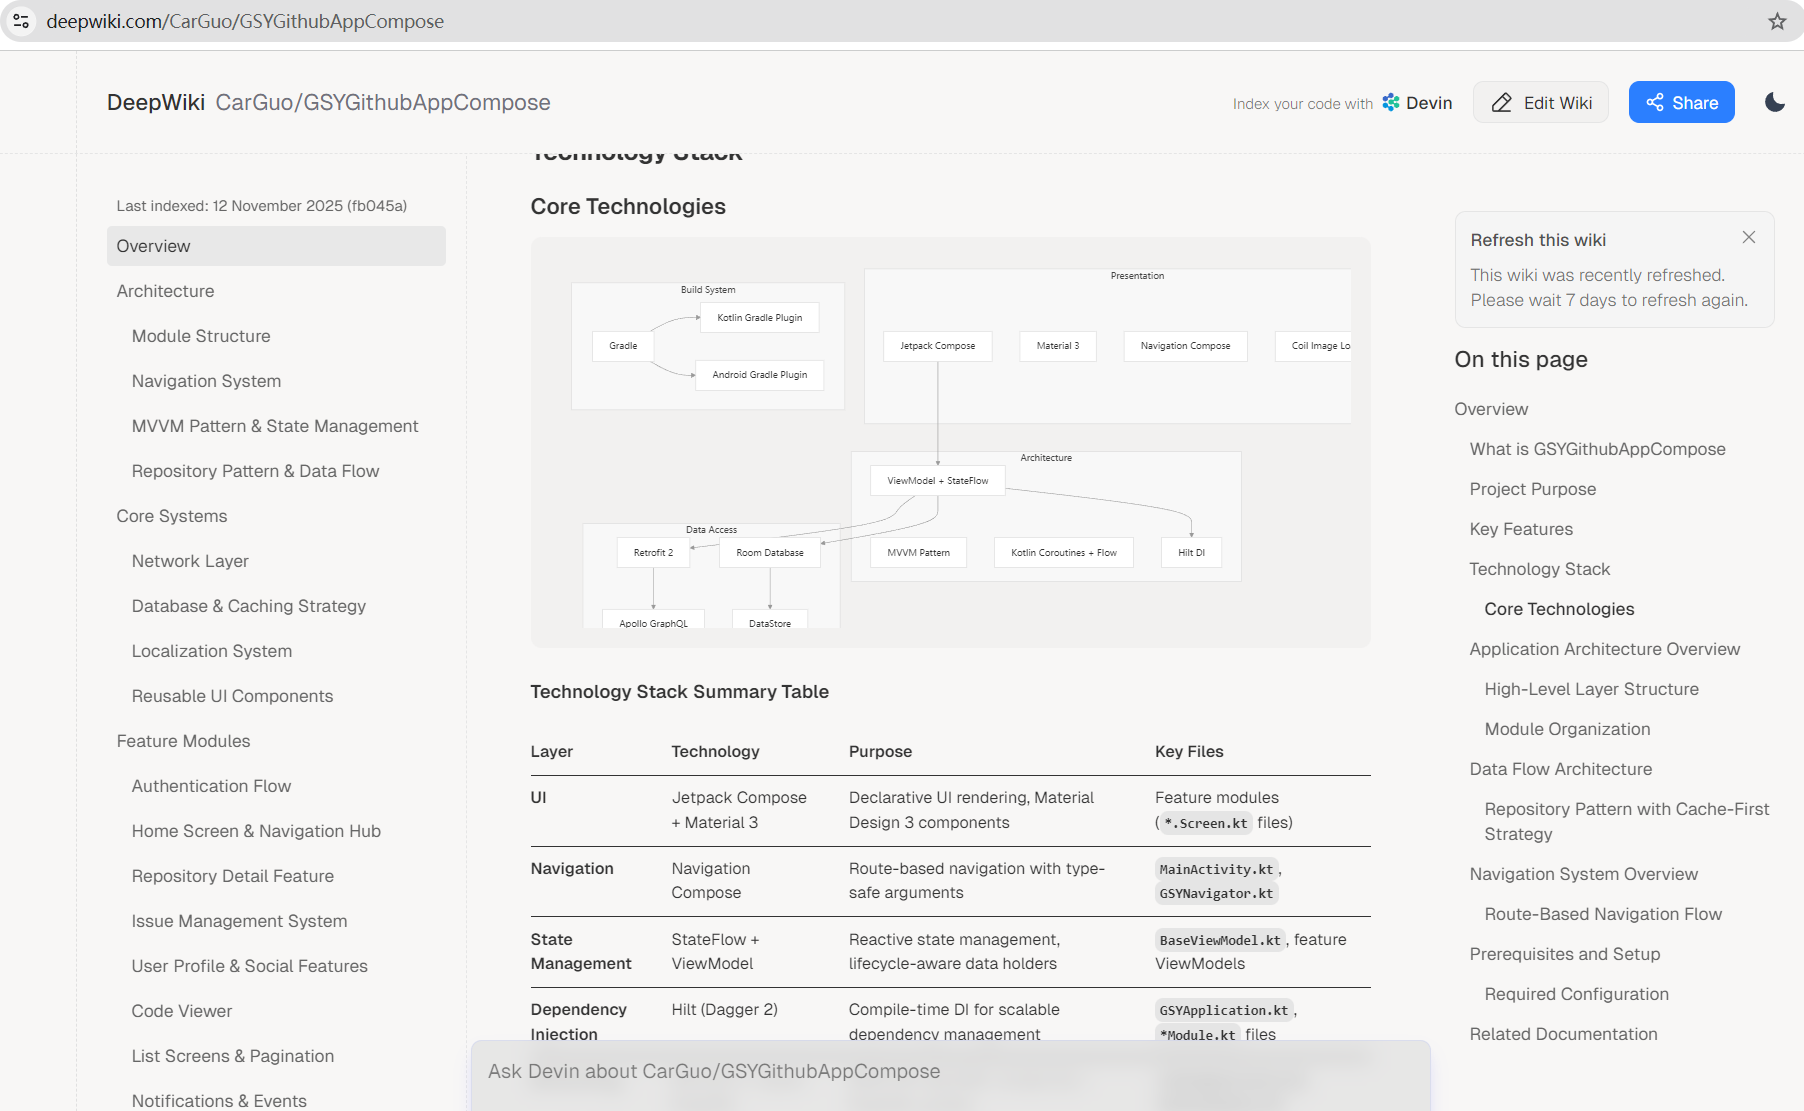Click the Jetpack Compose diagram node

937,346
